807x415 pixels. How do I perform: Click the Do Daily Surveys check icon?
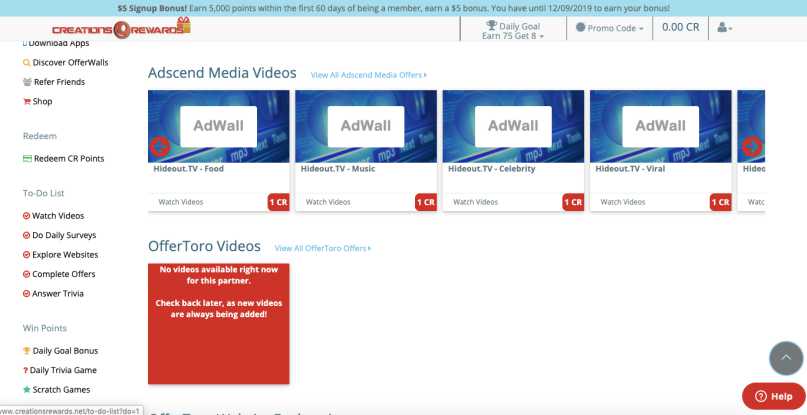tap(27, 235)
